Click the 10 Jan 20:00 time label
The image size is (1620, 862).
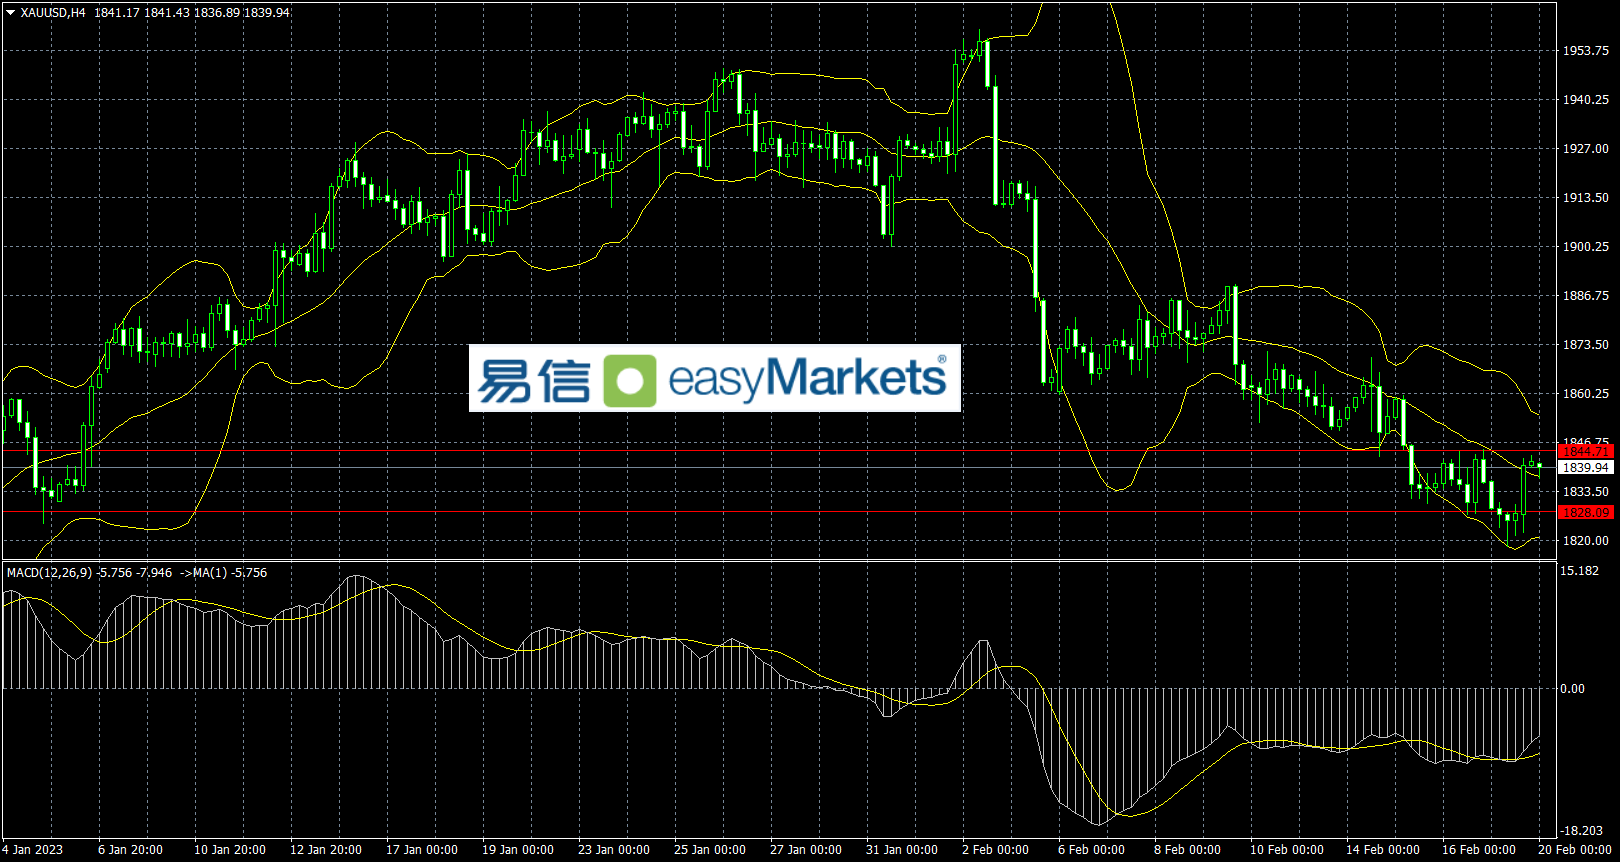(230, 850)
